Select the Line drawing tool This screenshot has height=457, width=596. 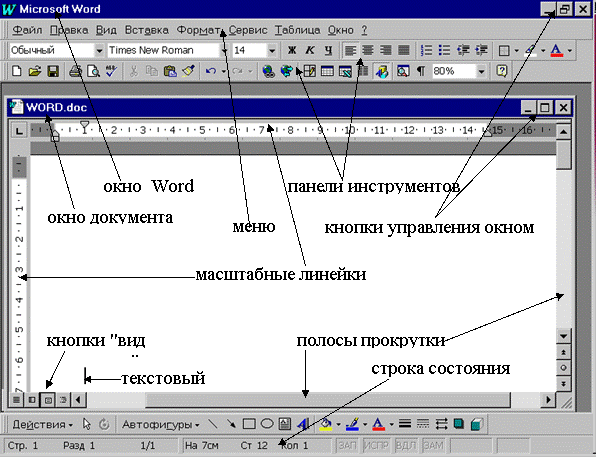coord(212,424)
